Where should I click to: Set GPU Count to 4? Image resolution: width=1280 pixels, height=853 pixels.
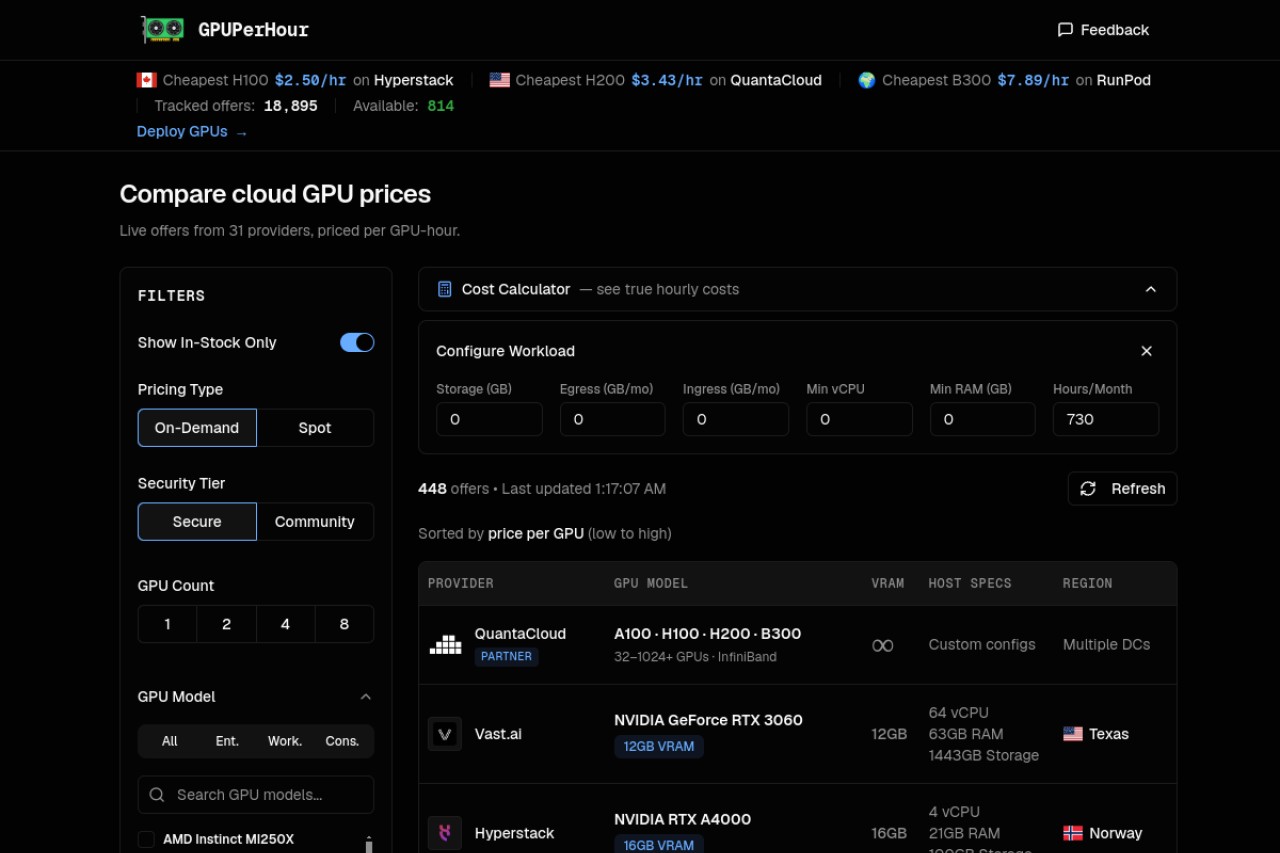tap(285, 624)
